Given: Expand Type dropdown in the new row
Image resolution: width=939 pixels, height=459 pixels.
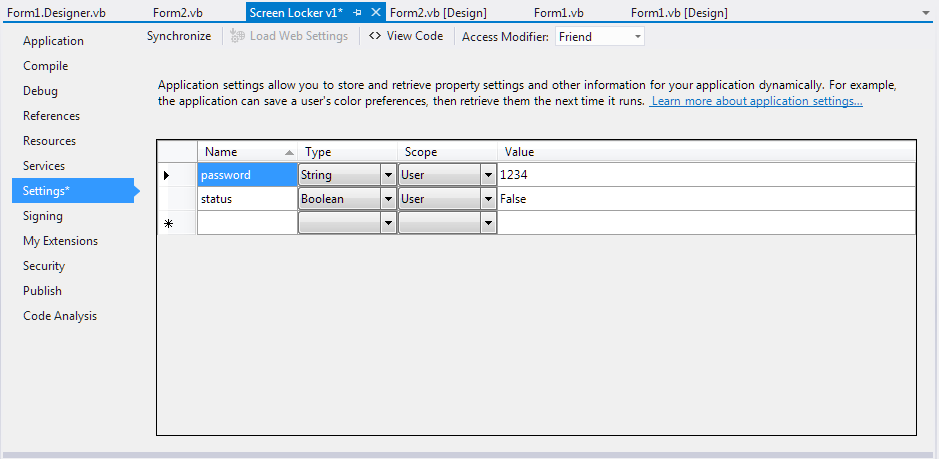Looking at the screenshot, I should point(388,223).
